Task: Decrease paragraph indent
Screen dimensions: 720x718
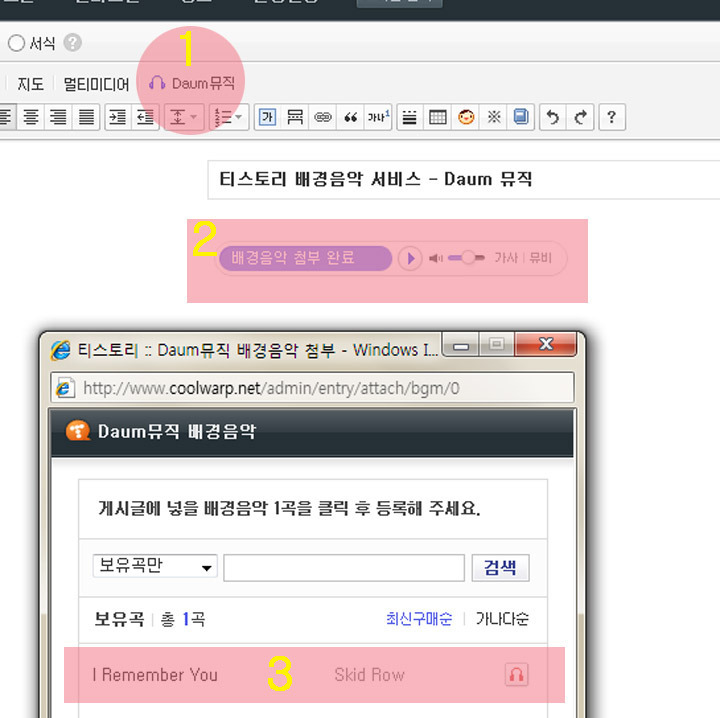Action: click(146, 117)
